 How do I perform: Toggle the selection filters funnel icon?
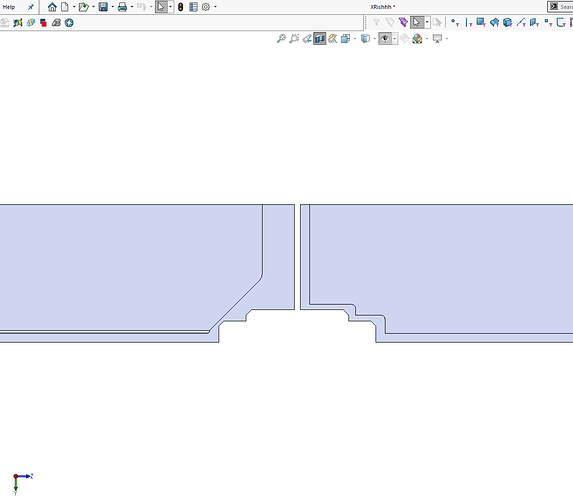coord(376,23)
